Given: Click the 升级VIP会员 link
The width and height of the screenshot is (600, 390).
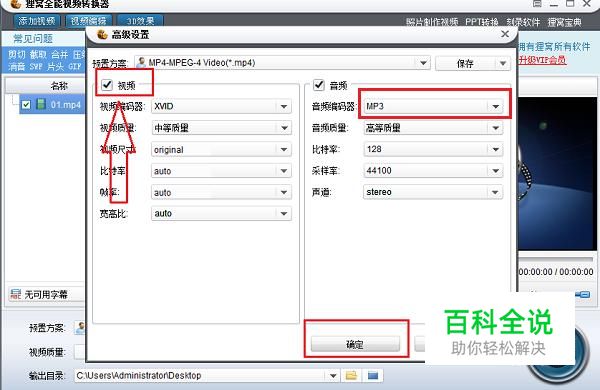Looking at the screenshot, I should click(x=542, y=60).
